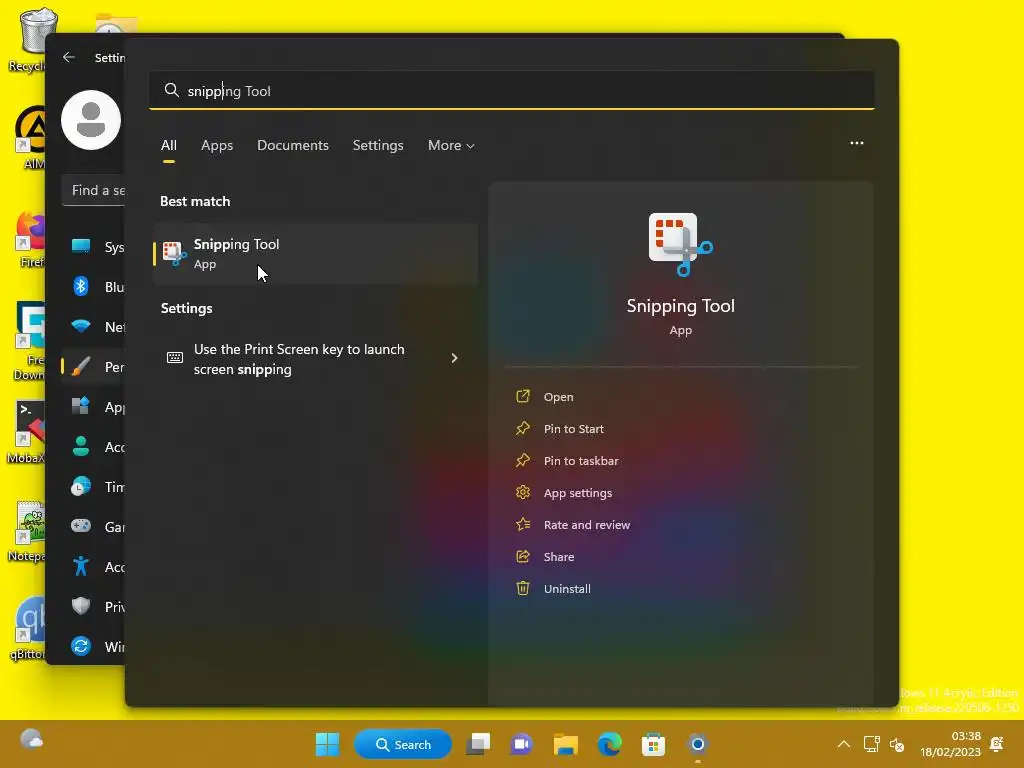Click the pin icon beside Pin to Start
1024x768 pixels.
click(523, 428)
